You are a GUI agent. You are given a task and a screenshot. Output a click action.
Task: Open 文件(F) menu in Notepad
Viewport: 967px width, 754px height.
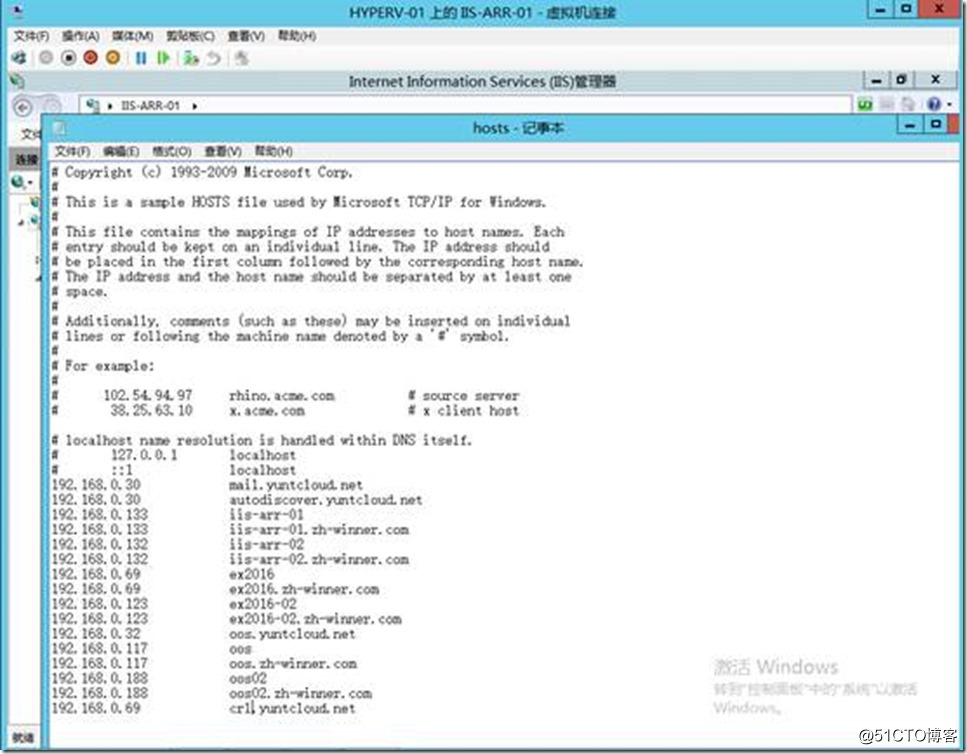point(73,151)
